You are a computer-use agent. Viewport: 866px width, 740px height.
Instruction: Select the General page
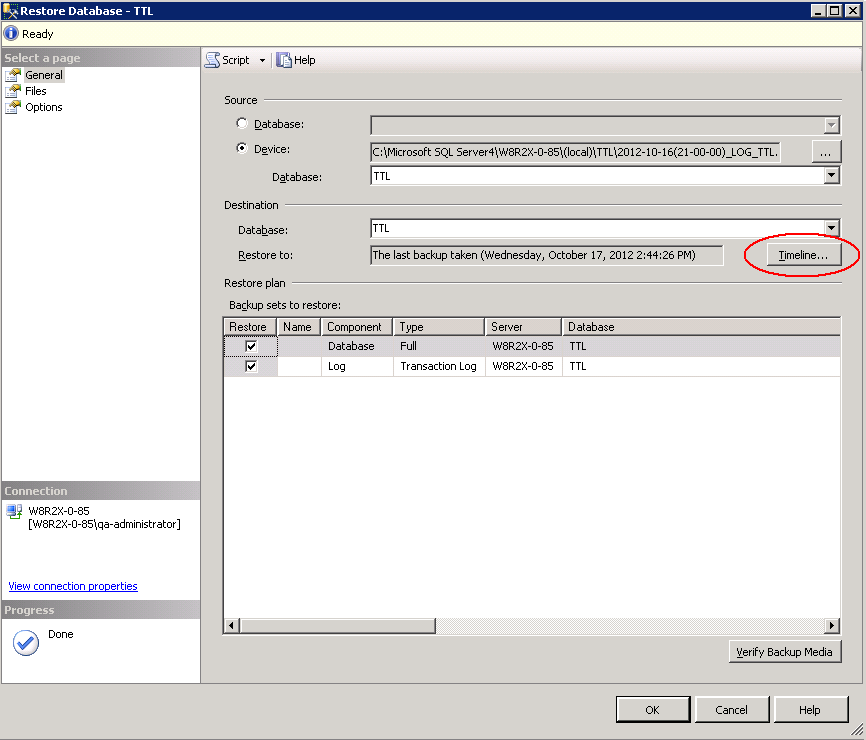pyautogui.click(x=44, y=75)
